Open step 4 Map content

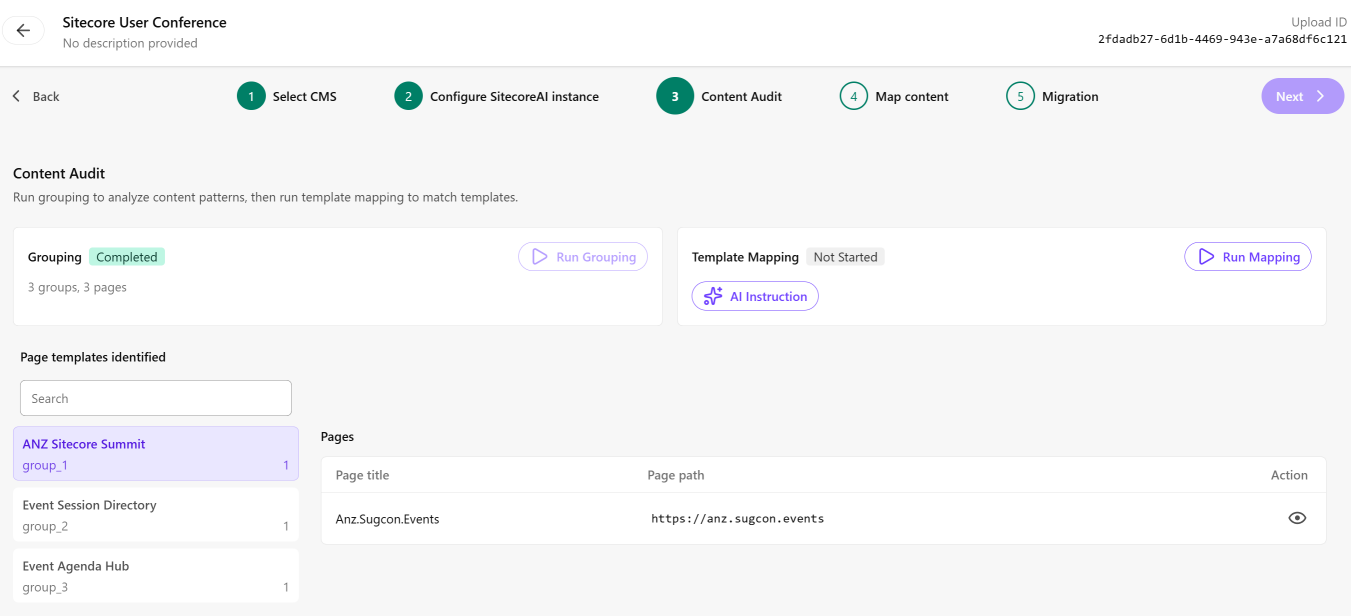[x=894, y=97]
